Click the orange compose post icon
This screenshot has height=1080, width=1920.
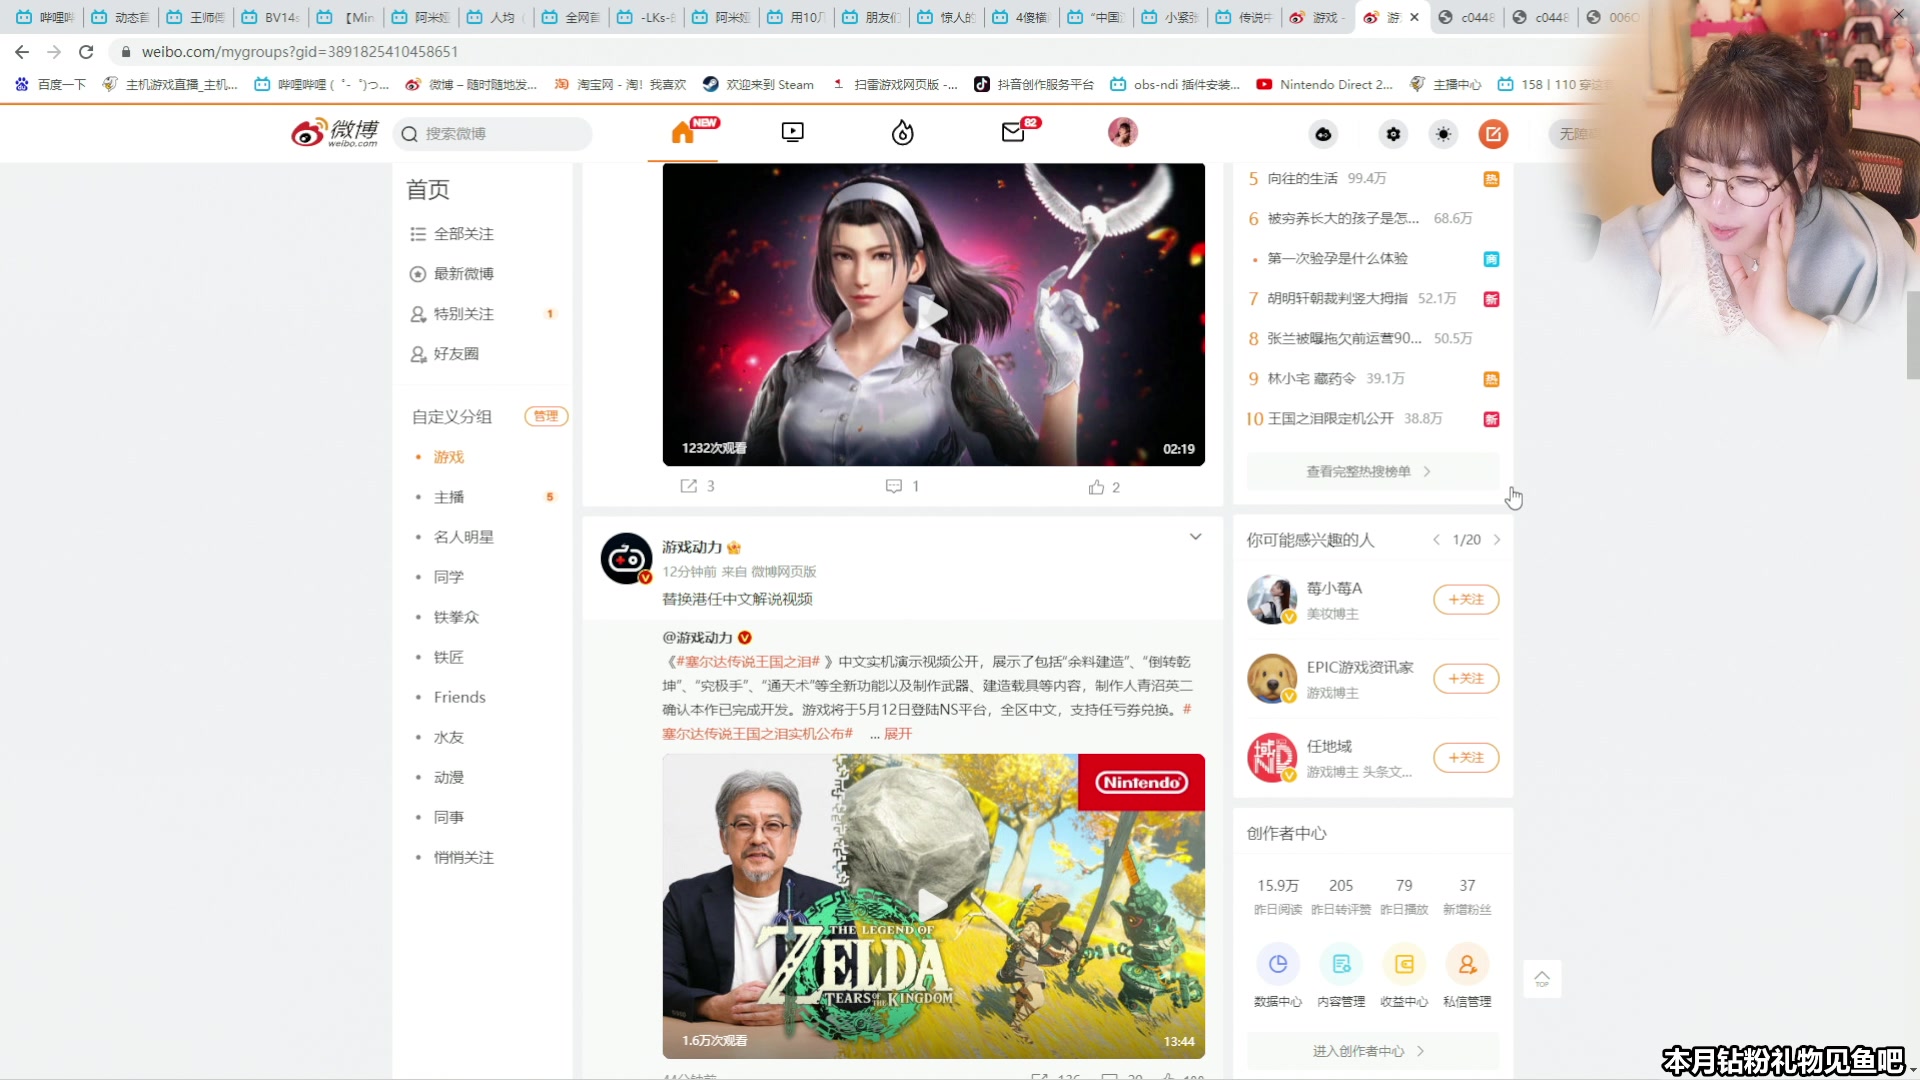click(x=1493, y=134)
